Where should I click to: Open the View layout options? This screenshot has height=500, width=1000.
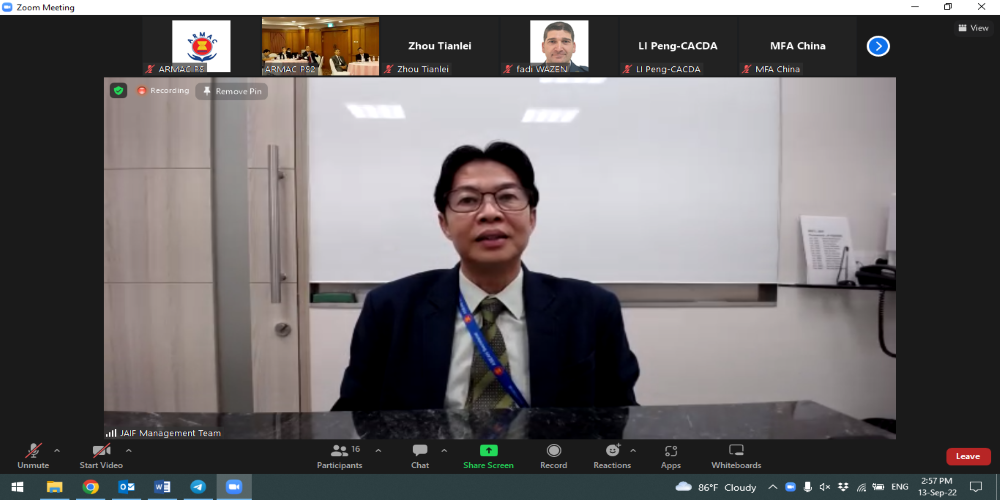pos(974,28)
